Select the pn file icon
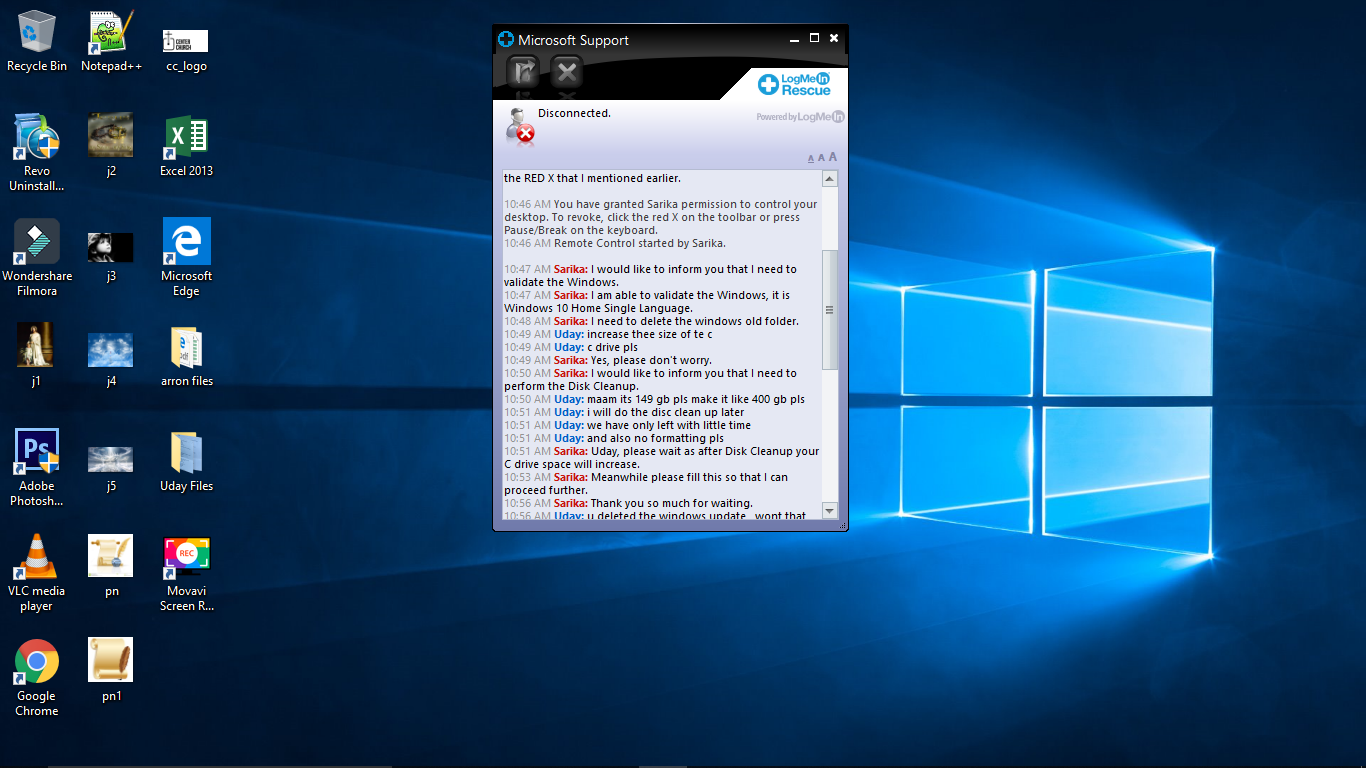This screenshot has width=1366, height=768. pos(111,565)
